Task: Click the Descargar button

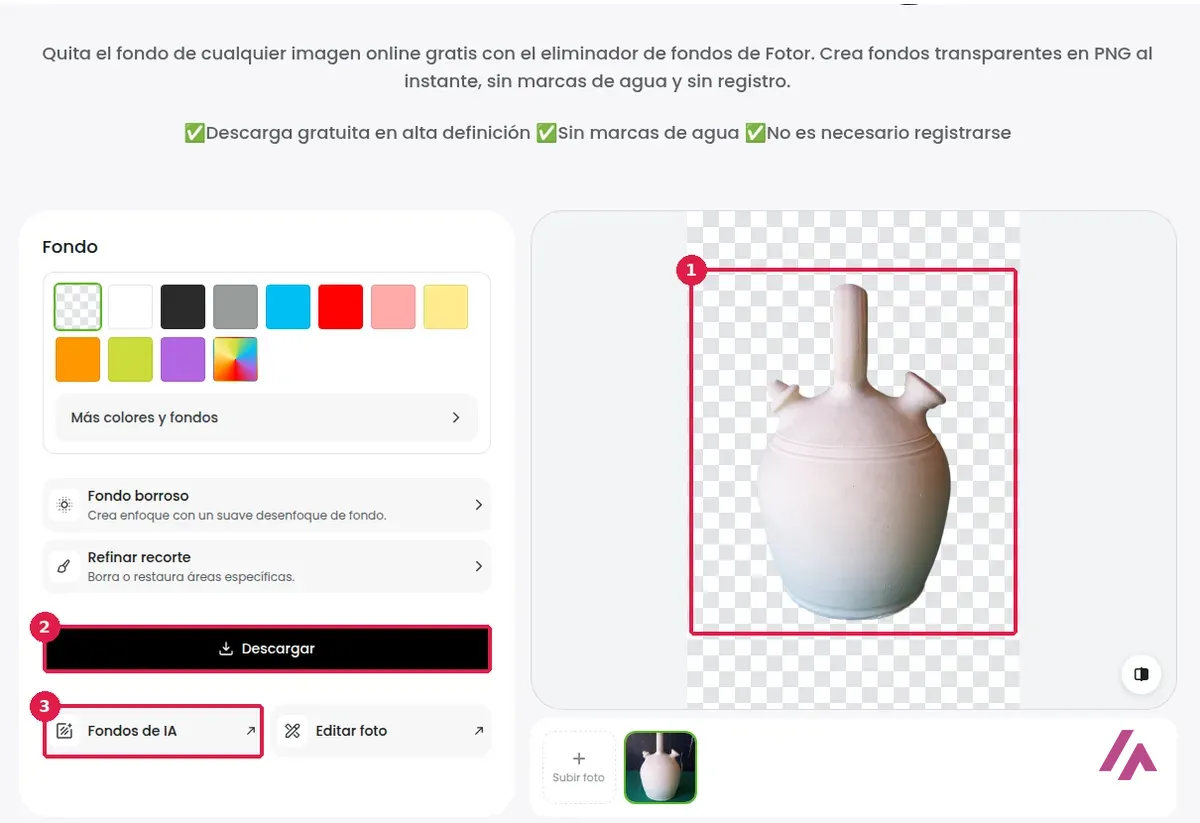Action: pyautogui.click(x=267, y=649)
